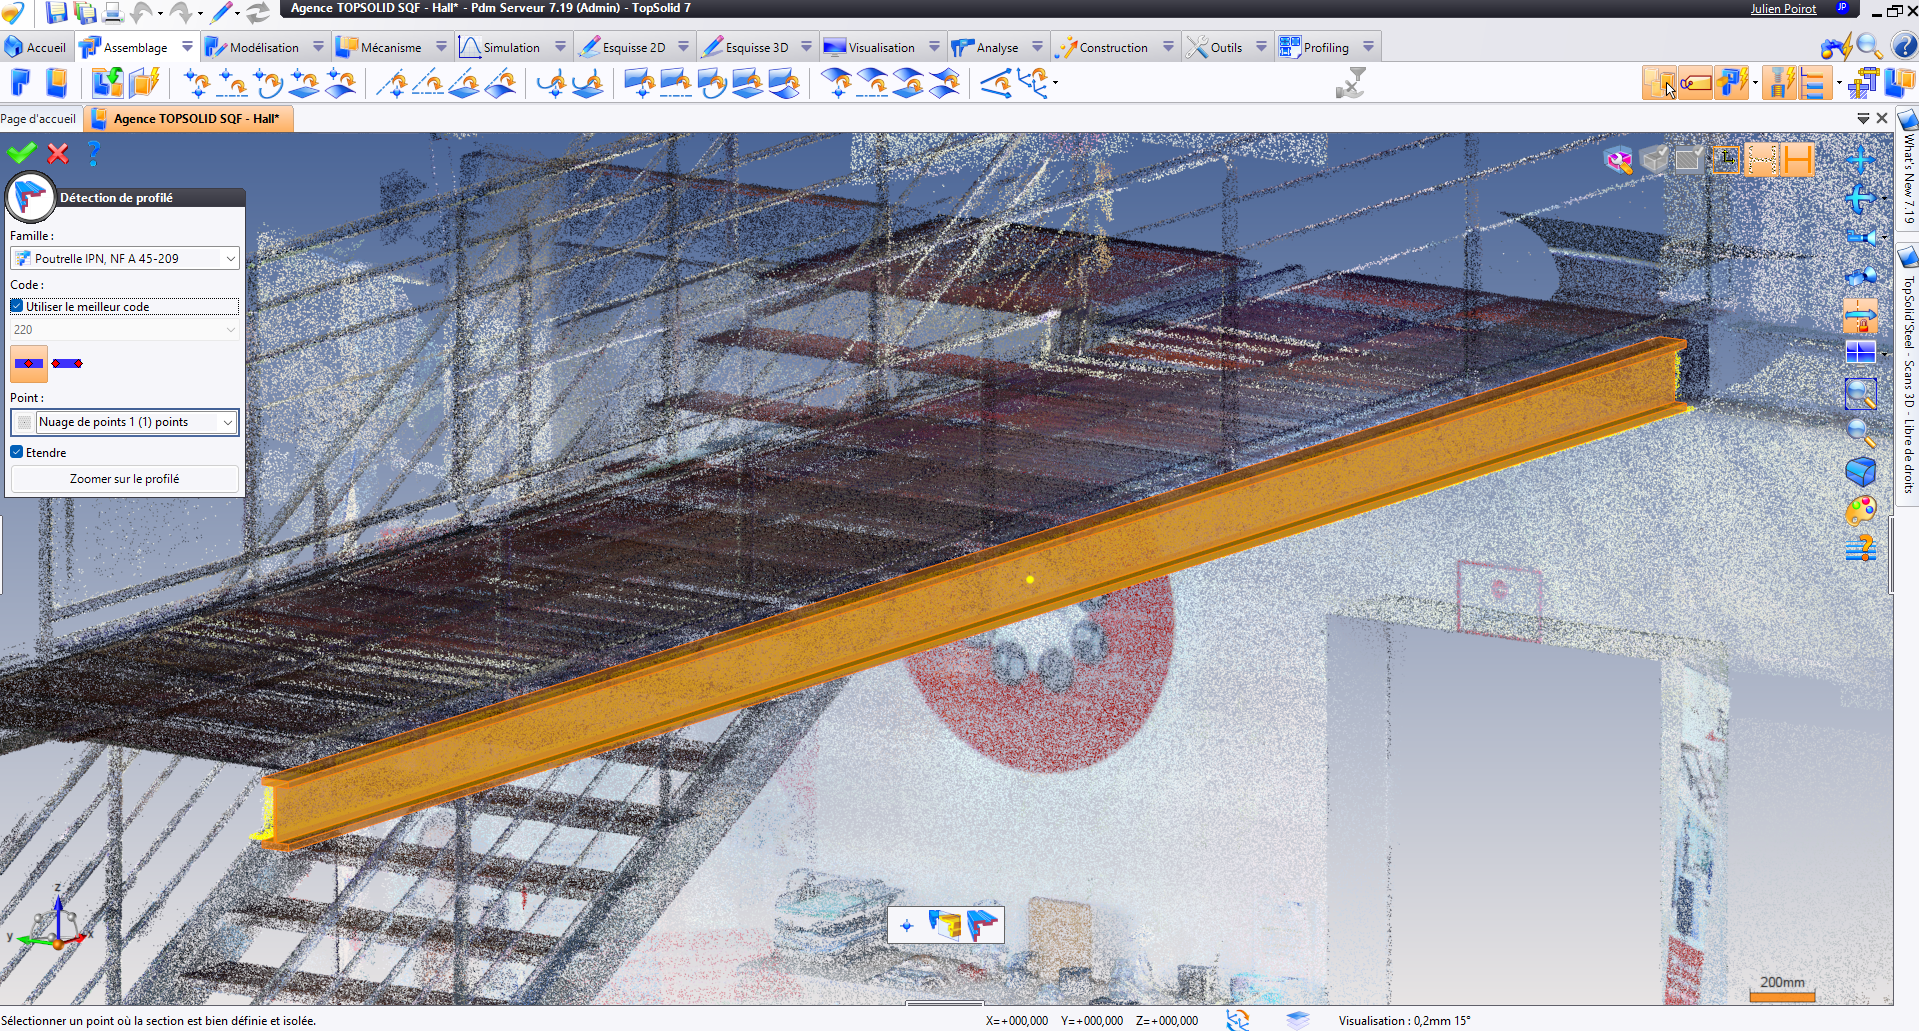The width and height of the screenshot is (1919, 1031).
Task: Click the profile icon in floating toolbar
Action: (982, 924)
